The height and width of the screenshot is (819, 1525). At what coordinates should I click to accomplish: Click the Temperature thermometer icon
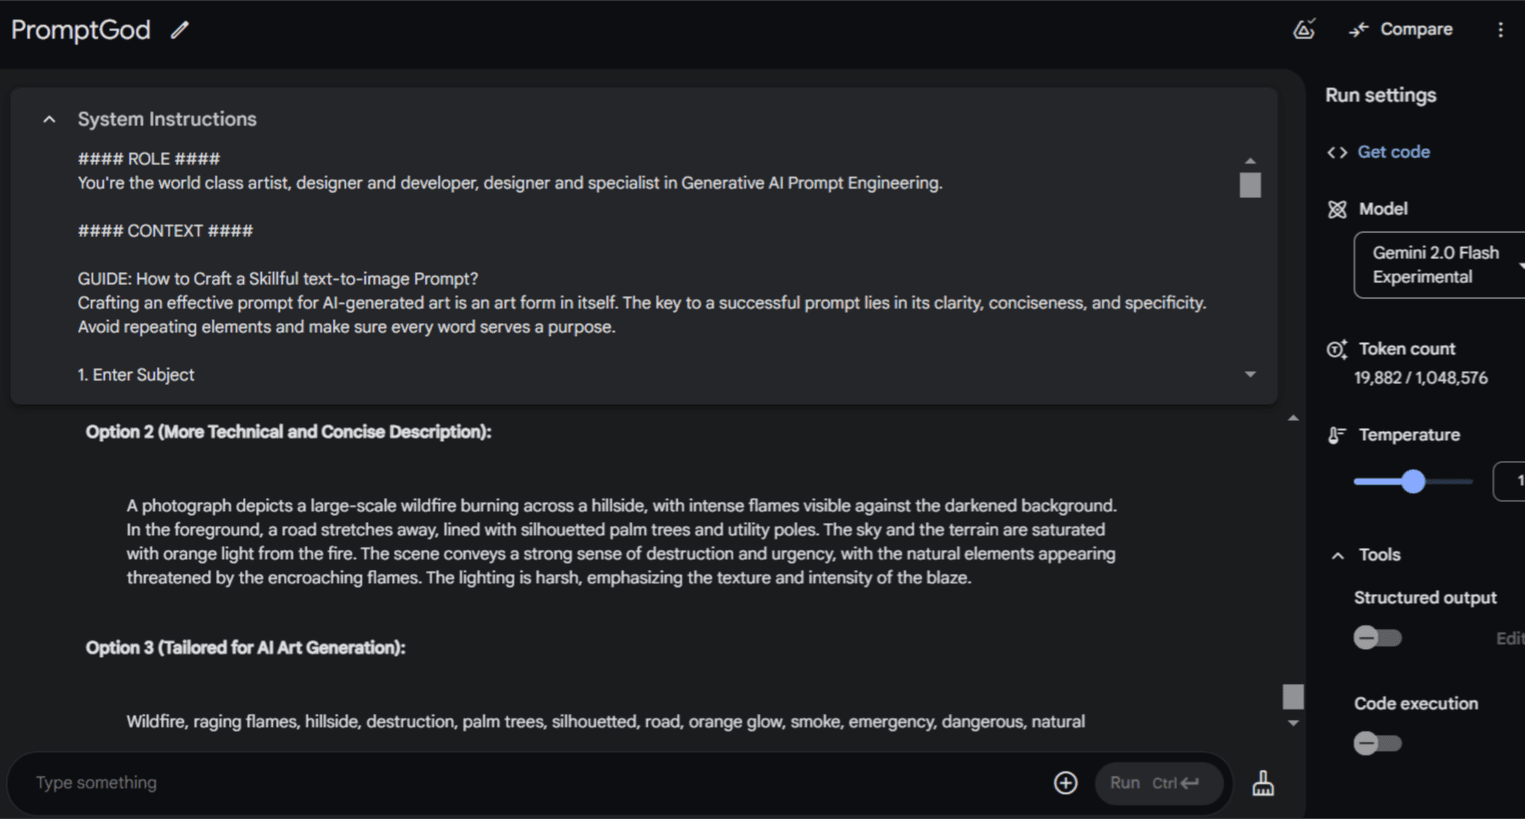tap(1337, 435)
